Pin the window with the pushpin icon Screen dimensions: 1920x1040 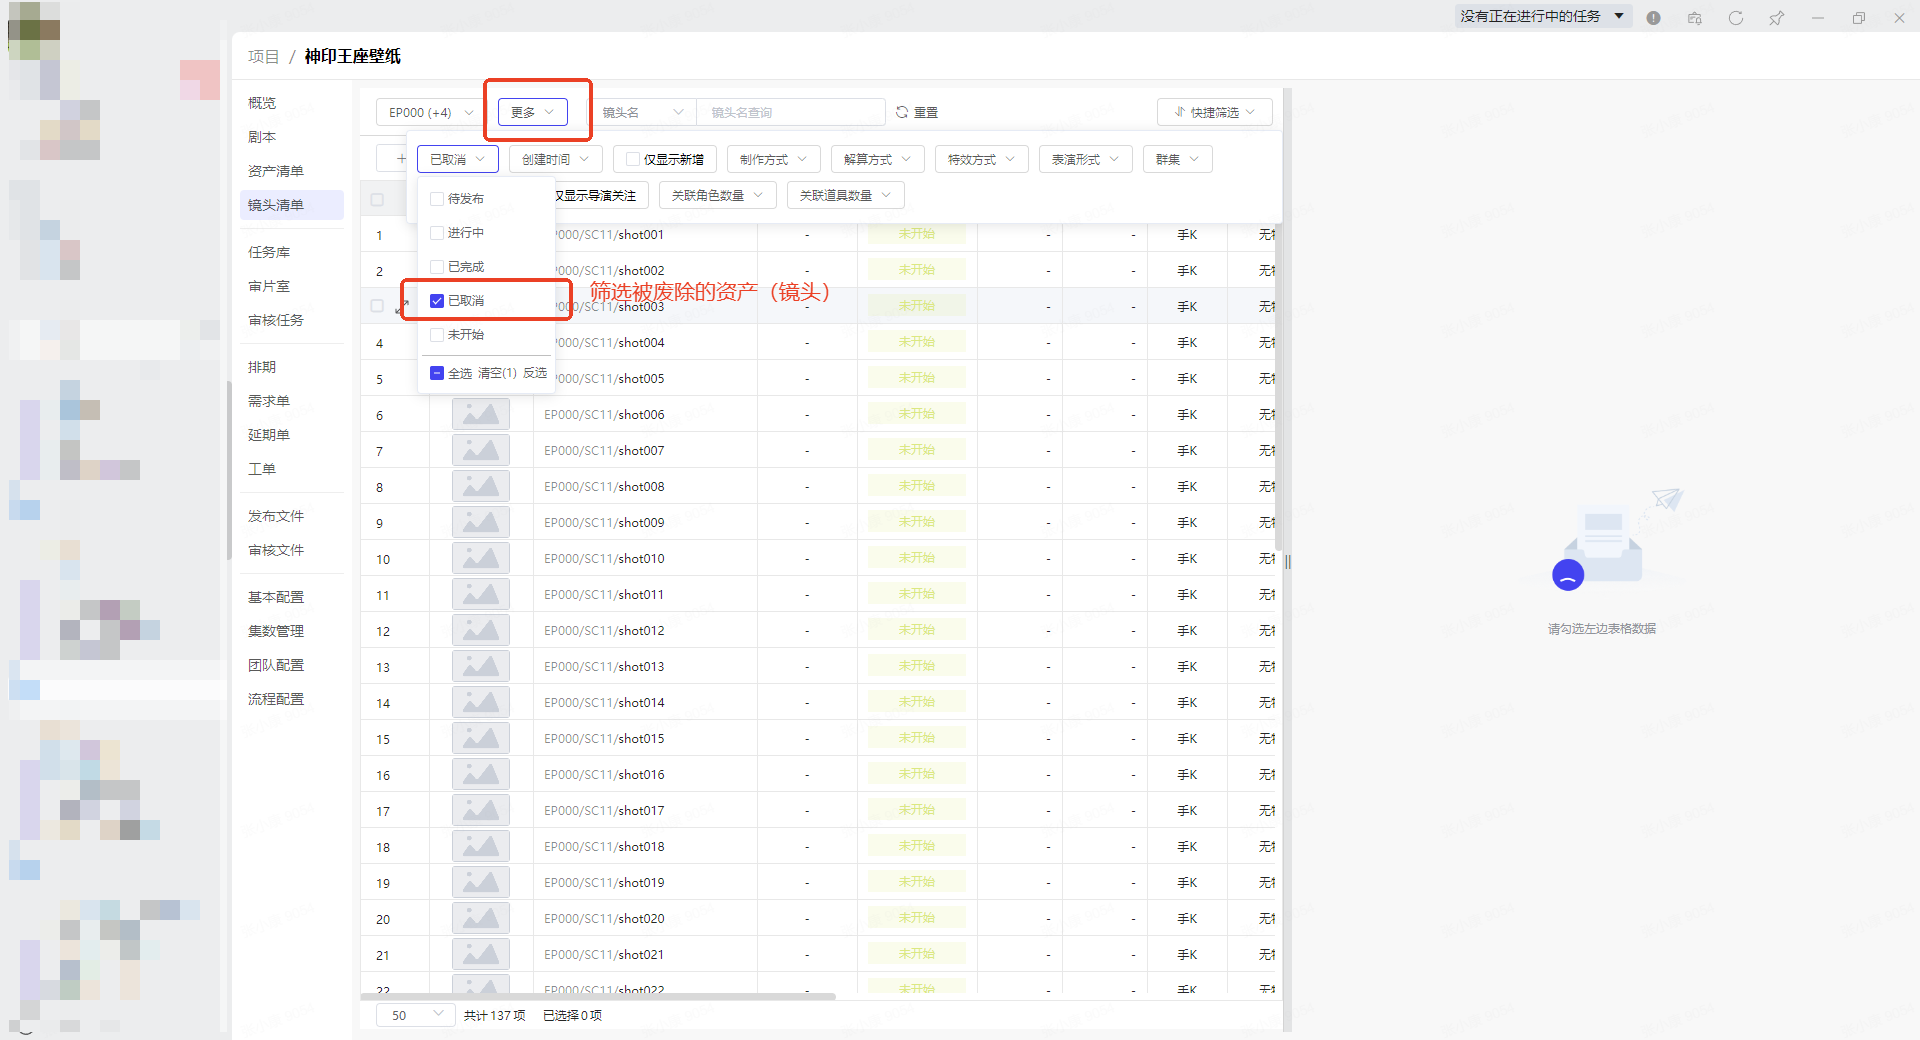(1776, 18)
